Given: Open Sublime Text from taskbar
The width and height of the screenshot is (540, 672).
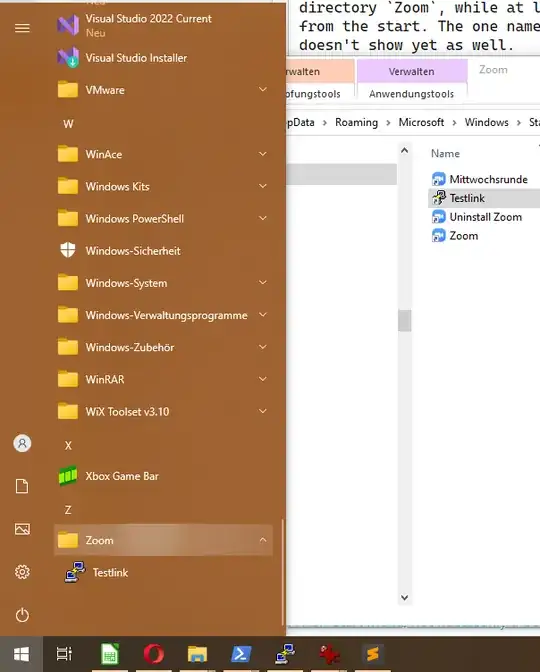Looking at the screenshot, I should click(x=373, y=654).
